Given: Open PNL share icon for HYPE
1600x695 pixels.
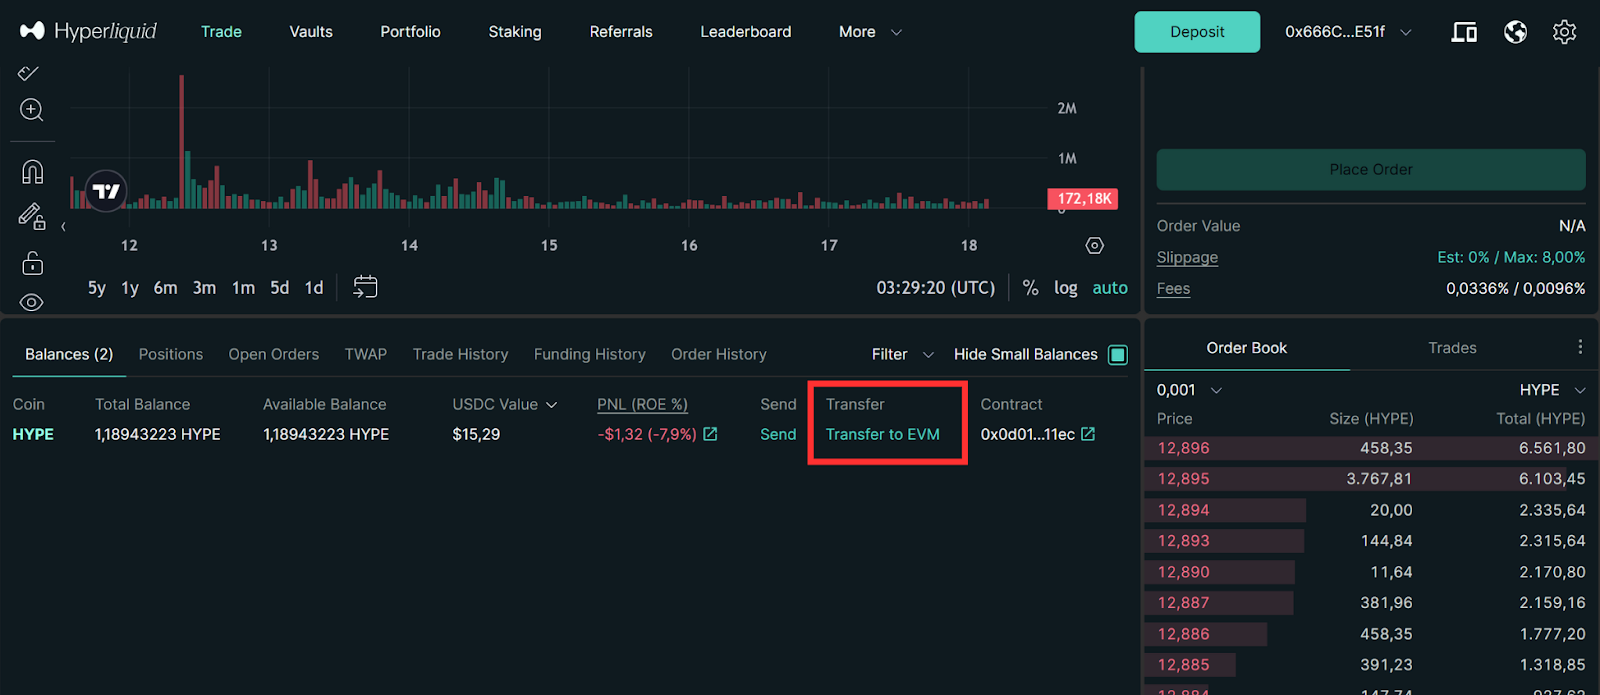Looking at the screenshot, I should pyautogui.click(x=711, y=434).
